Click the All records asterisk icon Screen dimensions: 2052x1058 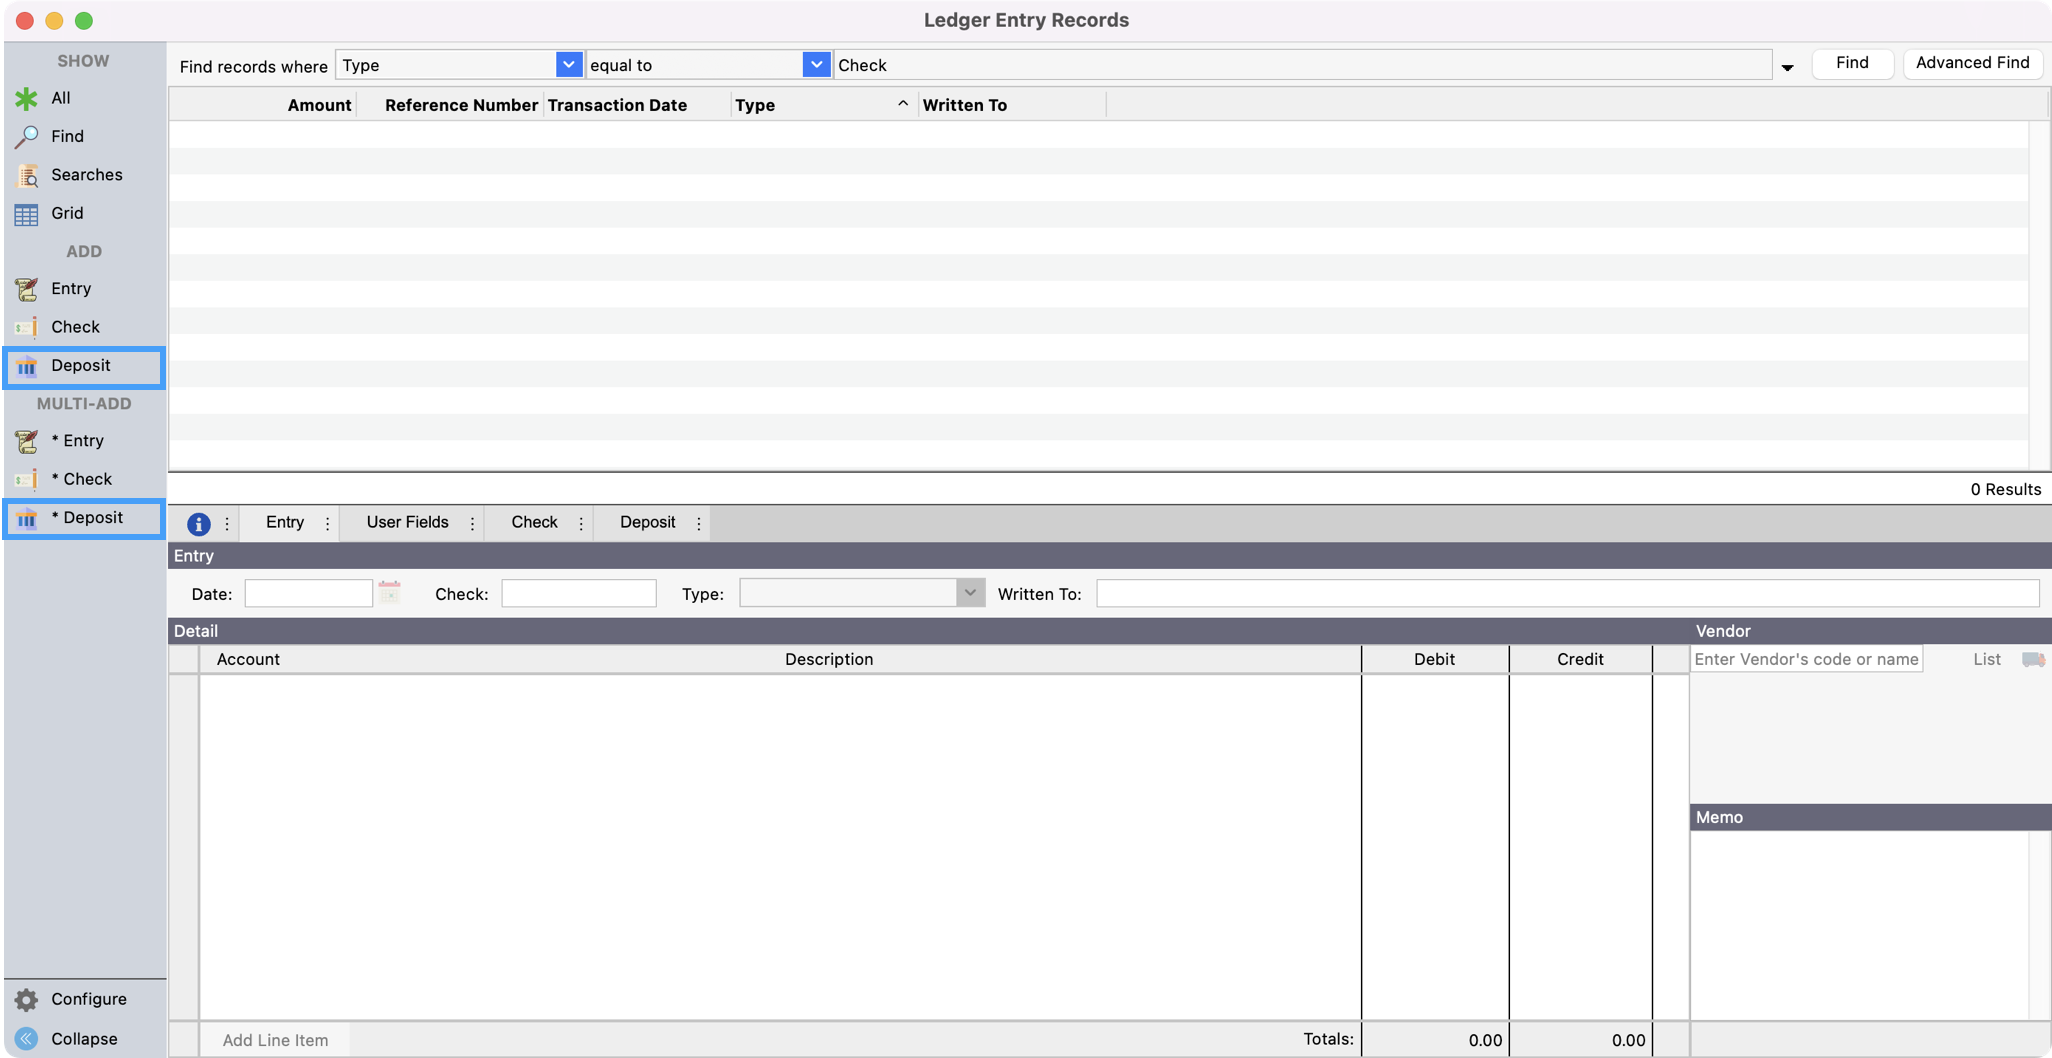[x=26, y=98]
